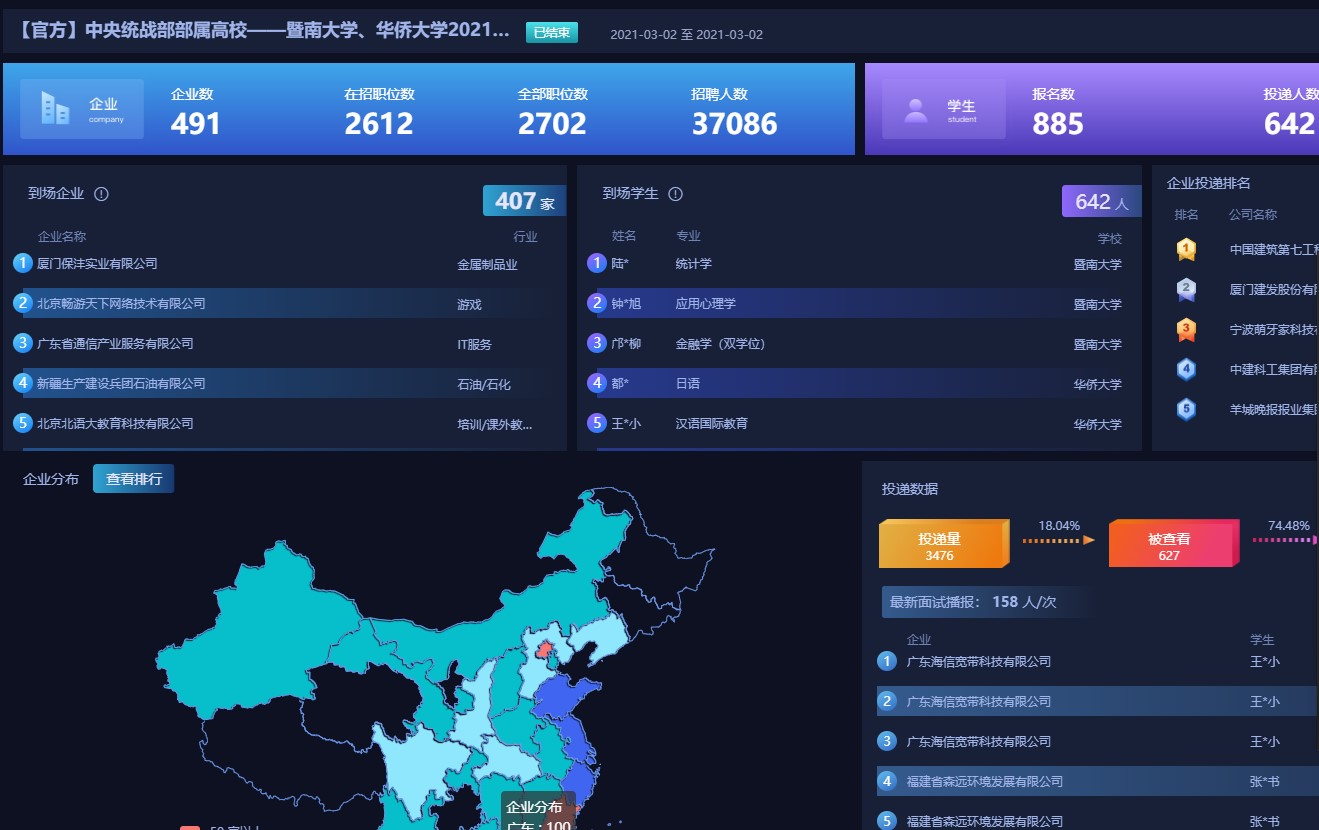Image resolution: width=1319 pixels, height=830 pixels.
Task: Select the red Beijing region on map
Action: click(543, 652)
